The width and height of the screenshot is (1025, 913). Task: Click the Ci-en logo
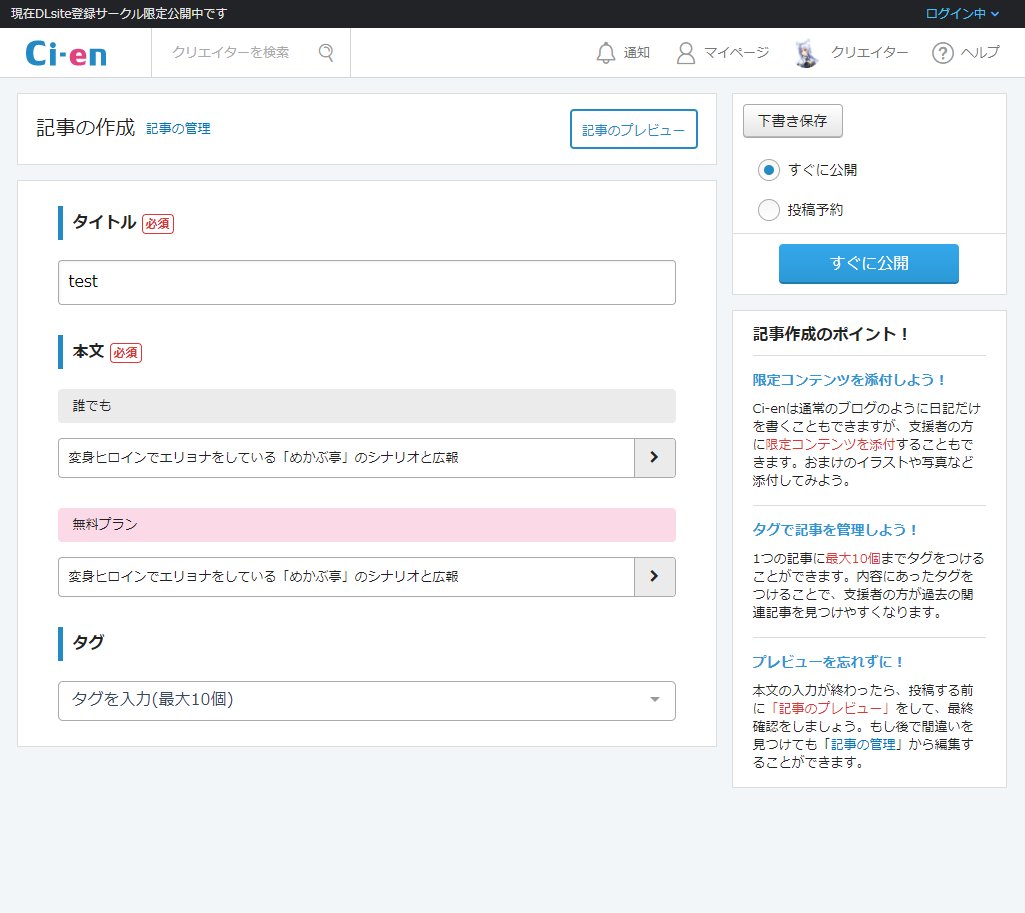(66, 54)
